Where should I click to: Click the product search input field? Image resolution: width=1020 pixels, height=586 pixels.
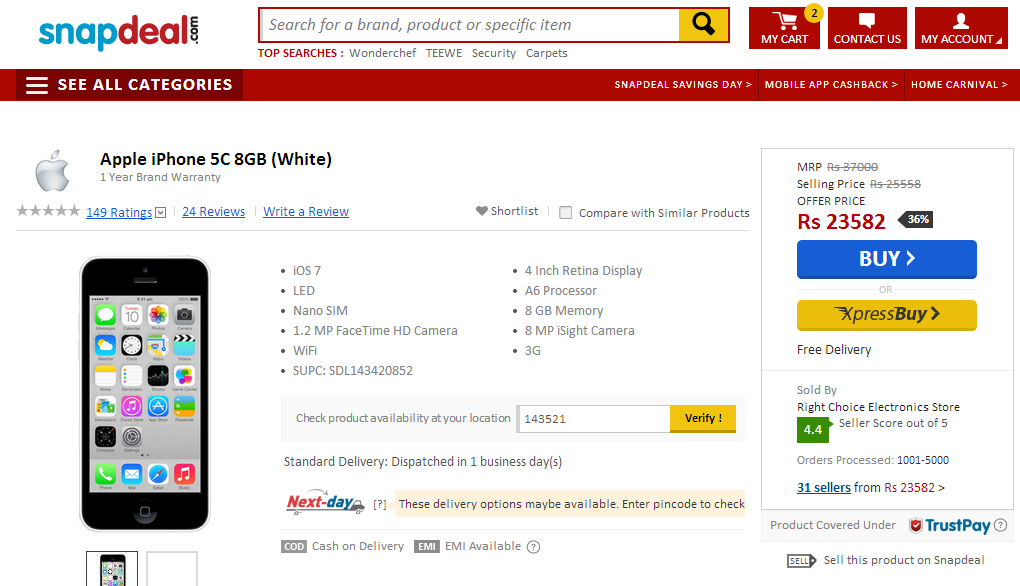pos(470,25)
